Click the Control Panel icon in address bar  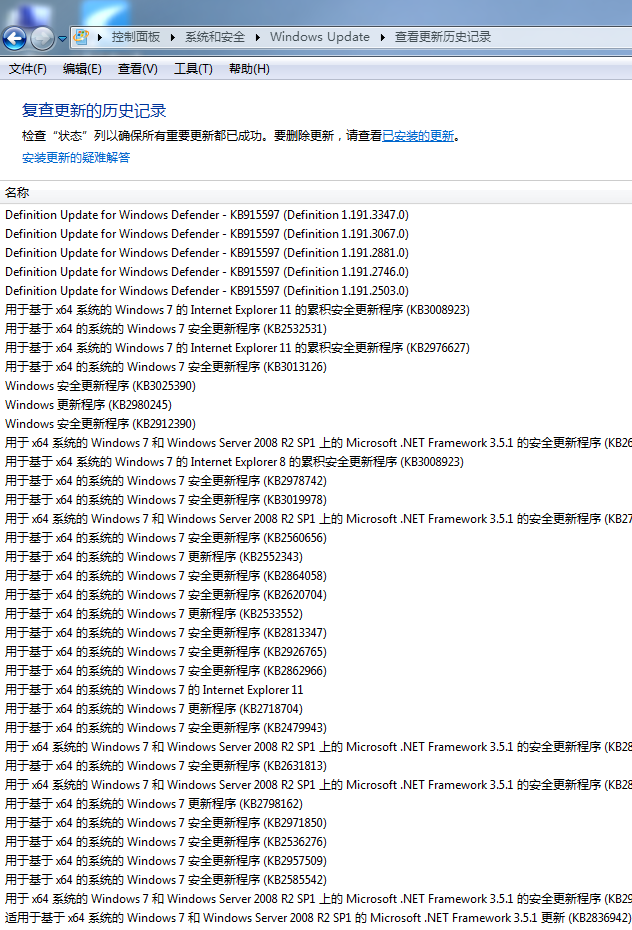click(81, 37)
